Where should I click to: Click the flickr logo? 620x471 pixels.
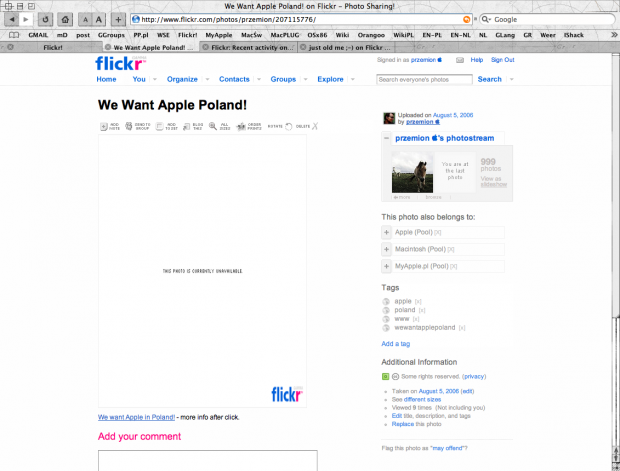[121, 63]
